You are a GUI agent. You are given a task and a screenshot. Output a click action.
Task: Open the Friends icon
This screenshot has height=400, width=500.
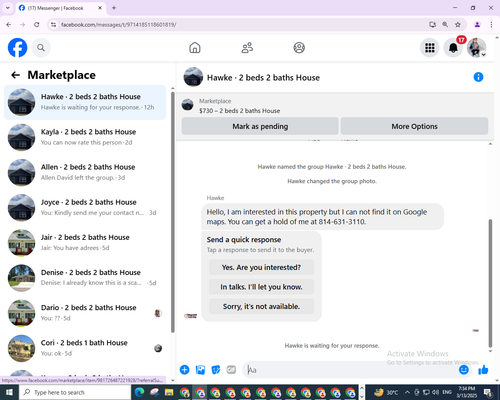[247, 48]
